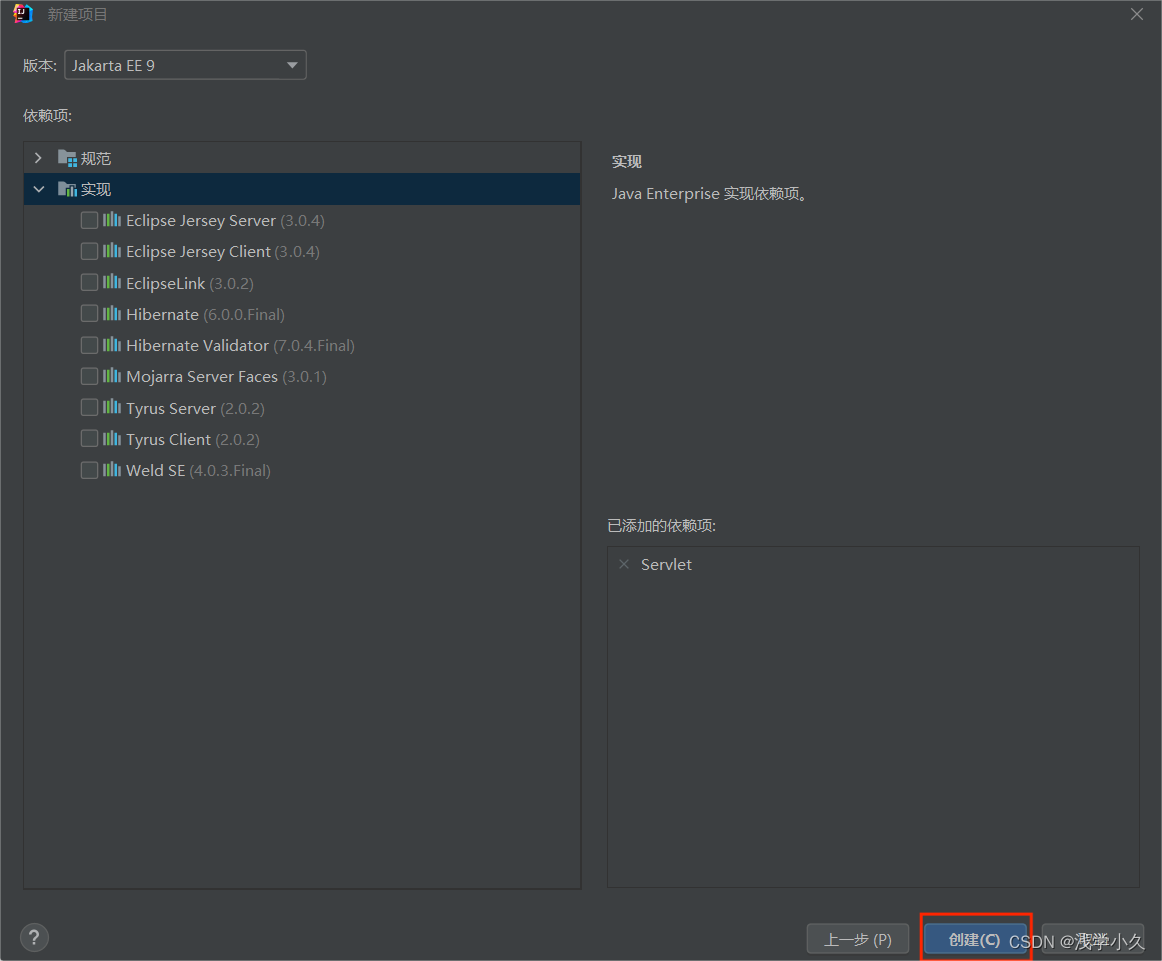Screen dimensions: 1162x961
Task: Click the Eclipse Jersey Client label
Action: [223, 252]
